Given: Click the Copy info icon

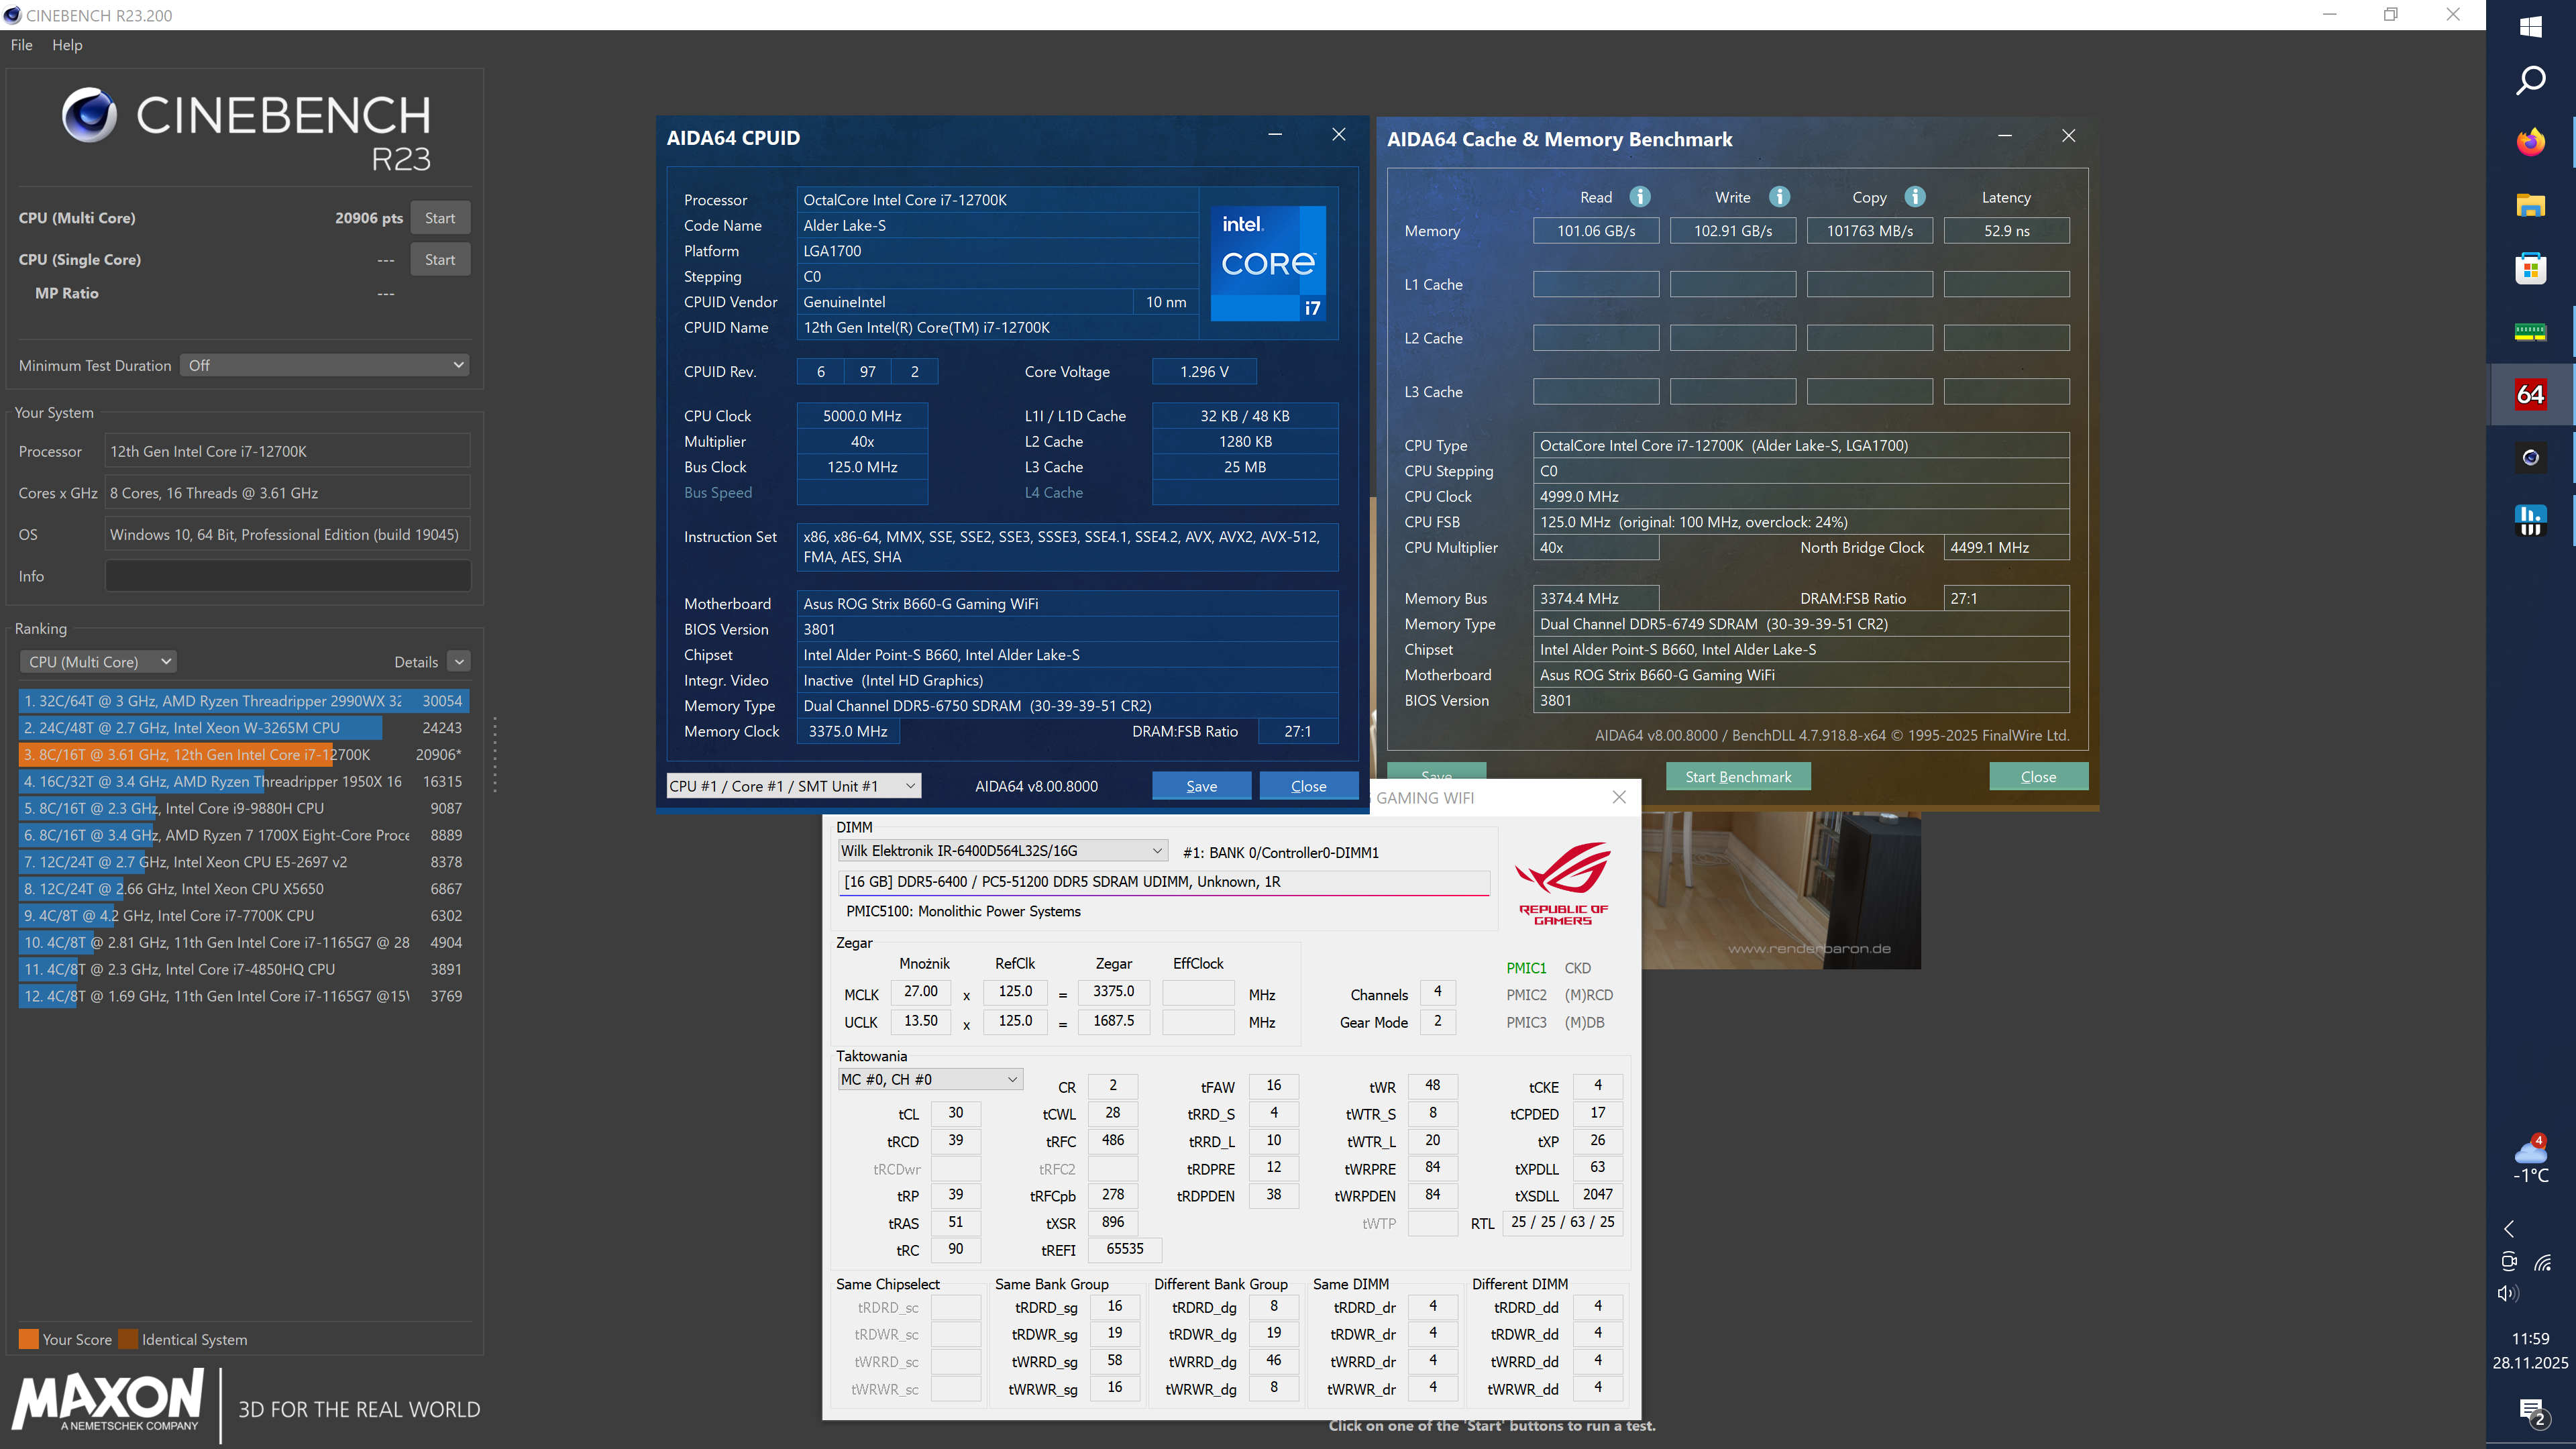Looking at the screenshot, I should pos(1914,197).
